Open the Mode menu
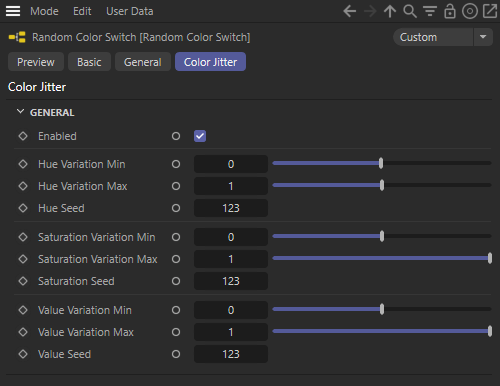Screen dimensions: 500x386 tap(44, 11)
